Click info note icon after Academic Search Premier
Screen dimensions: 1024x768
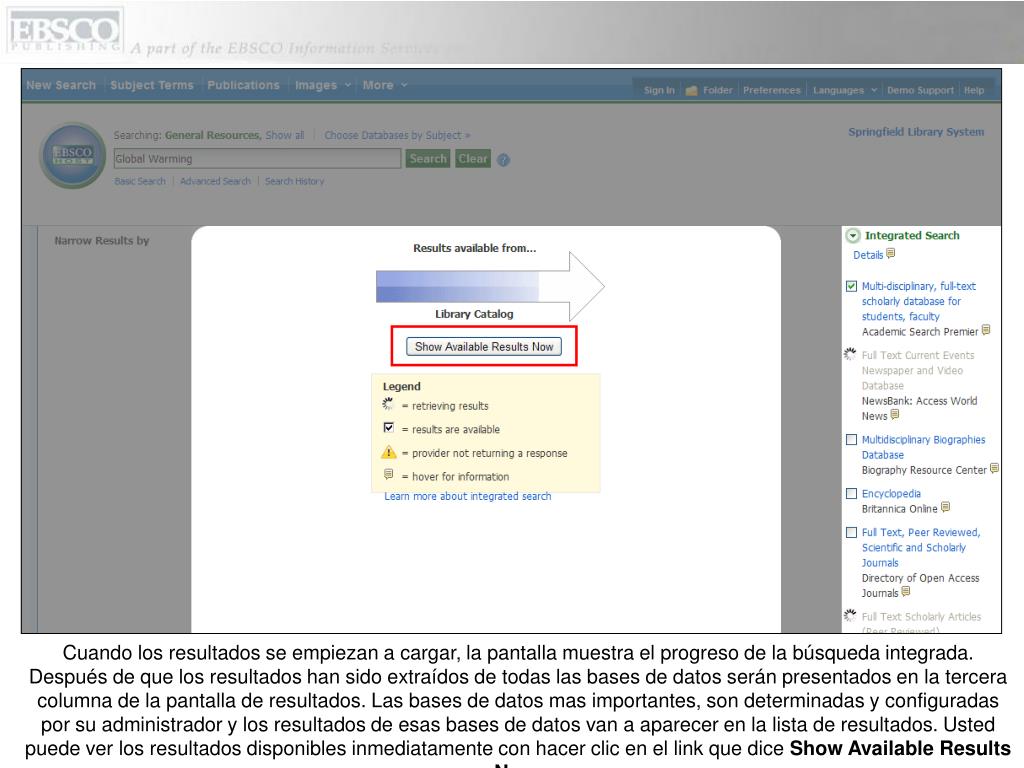[986, 330]
